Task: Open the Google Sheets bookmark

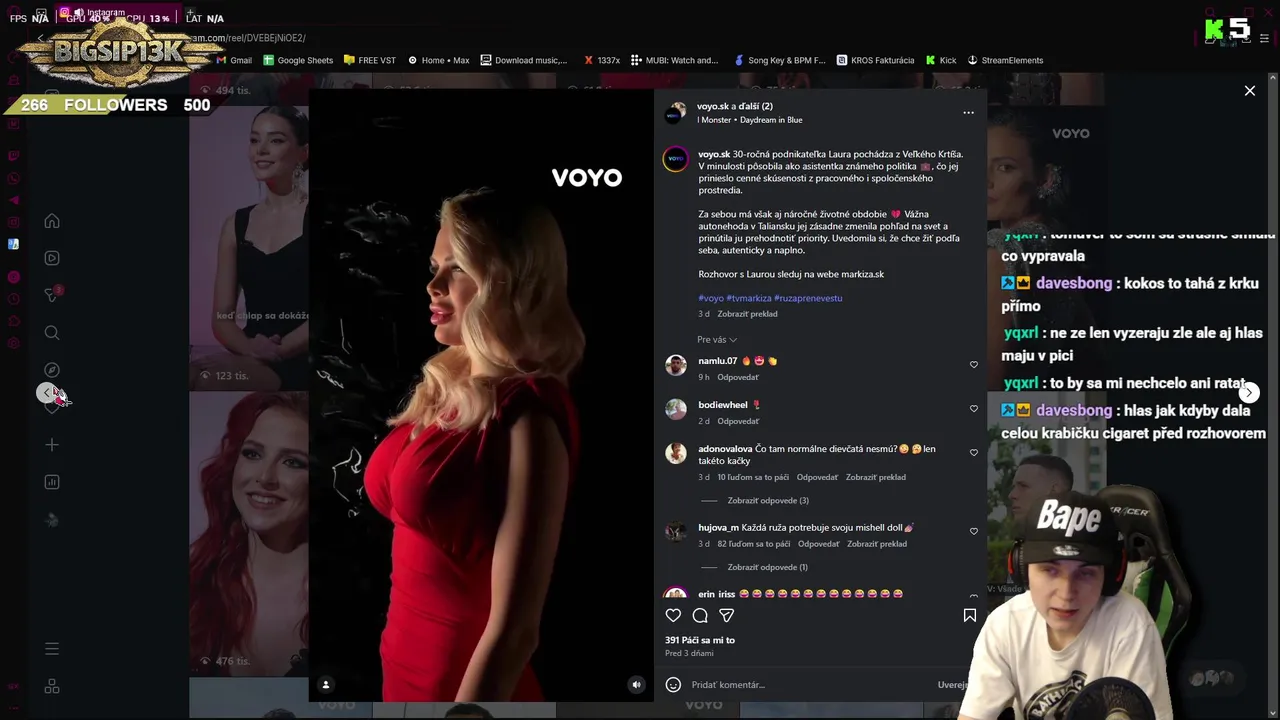Action: (x=298, y=60)
